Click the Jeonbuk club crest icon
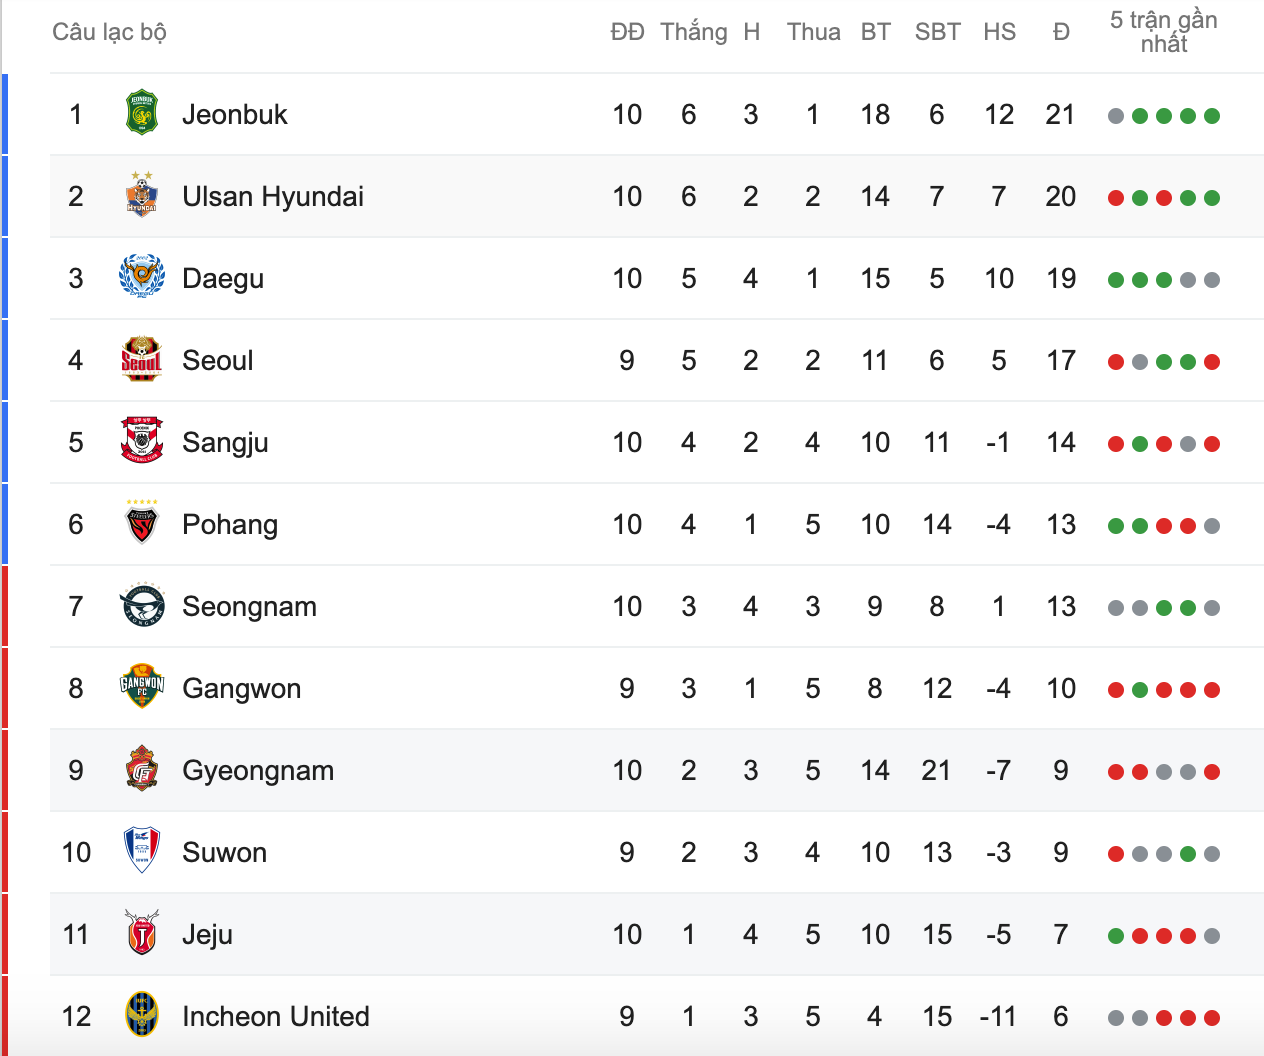The width and height of the screenshot is (1264, 1056). pyautogui.click(x=142, y=113)
